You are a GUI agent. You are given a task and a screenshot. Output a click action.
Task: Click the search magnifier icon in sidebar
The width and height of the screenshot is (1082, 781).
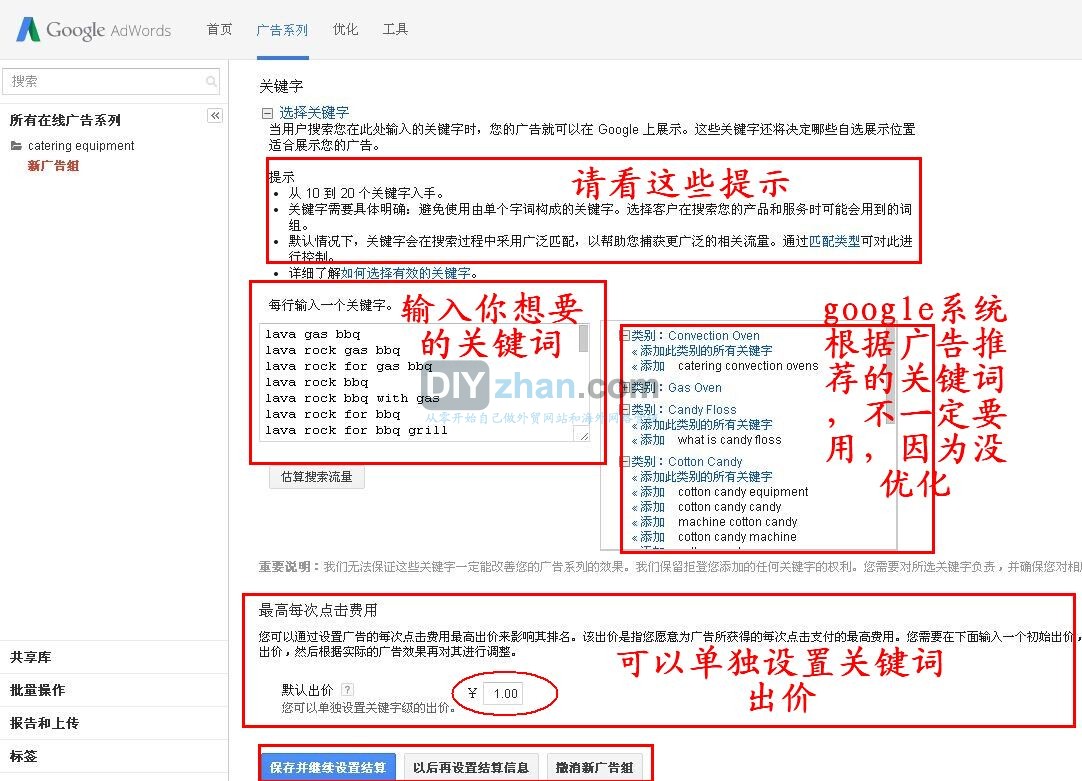(211, 82)
